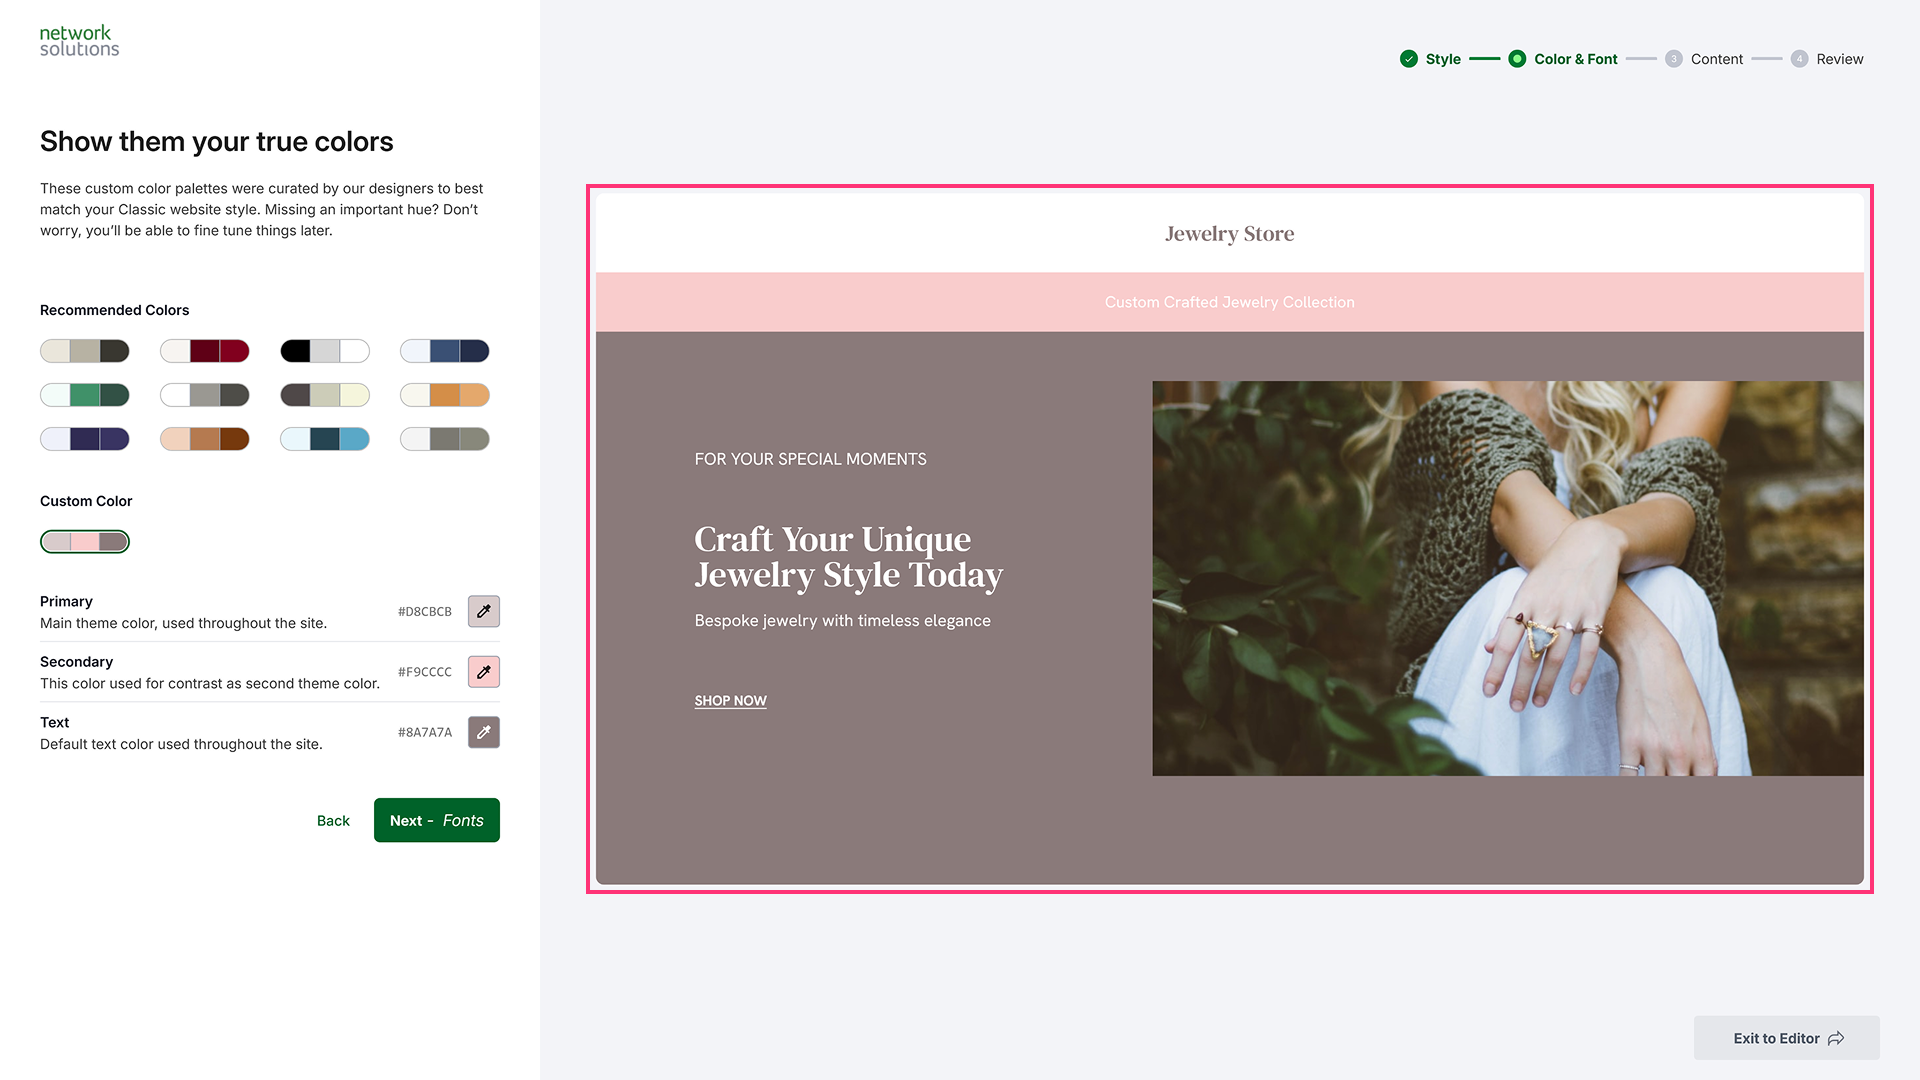Go to the Review step tab
Viewport: 1920px width, 1080px height.
click(x=1840, y=59)
